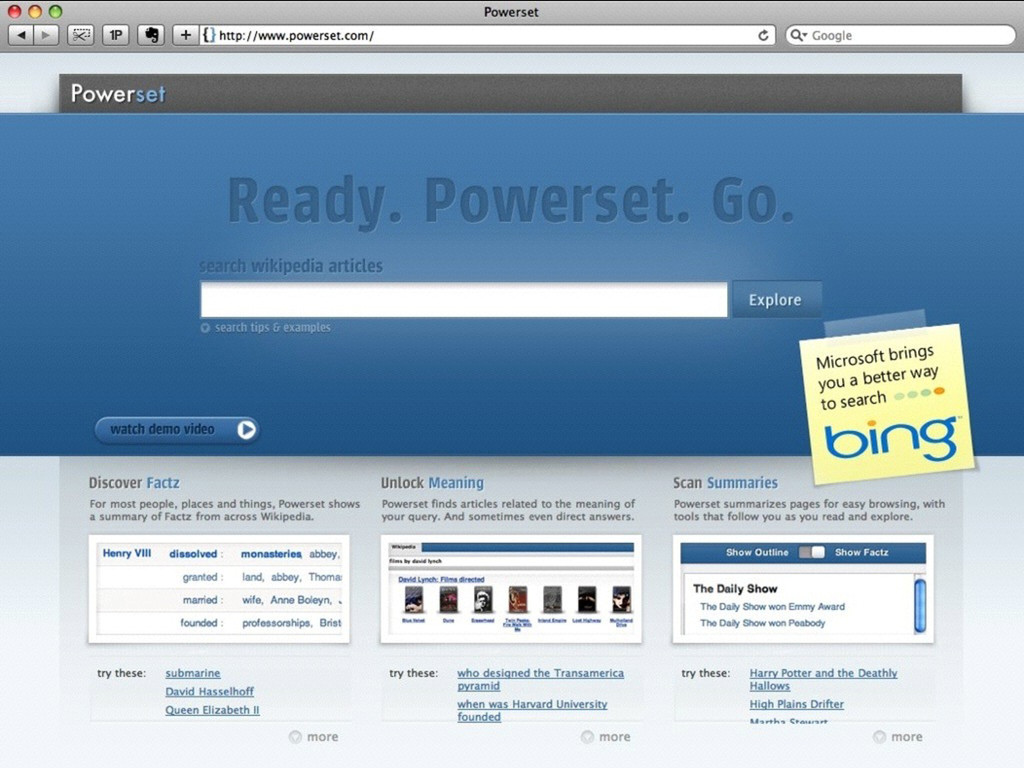Viewport: 1024px width, 768px height.
Task: Click the Explore button
Action: coord(775,300)
